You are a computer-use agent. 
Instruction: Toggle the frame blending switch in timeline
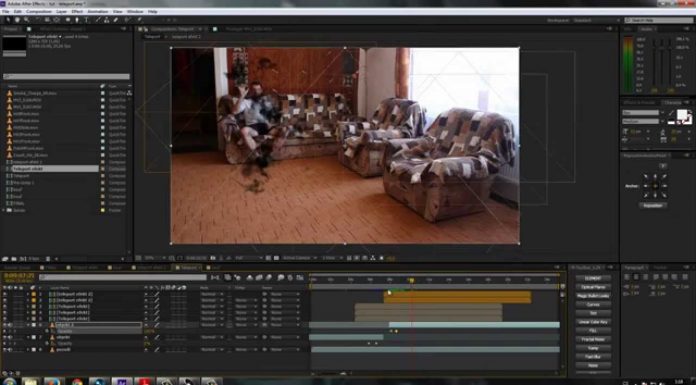click(259, 278)
